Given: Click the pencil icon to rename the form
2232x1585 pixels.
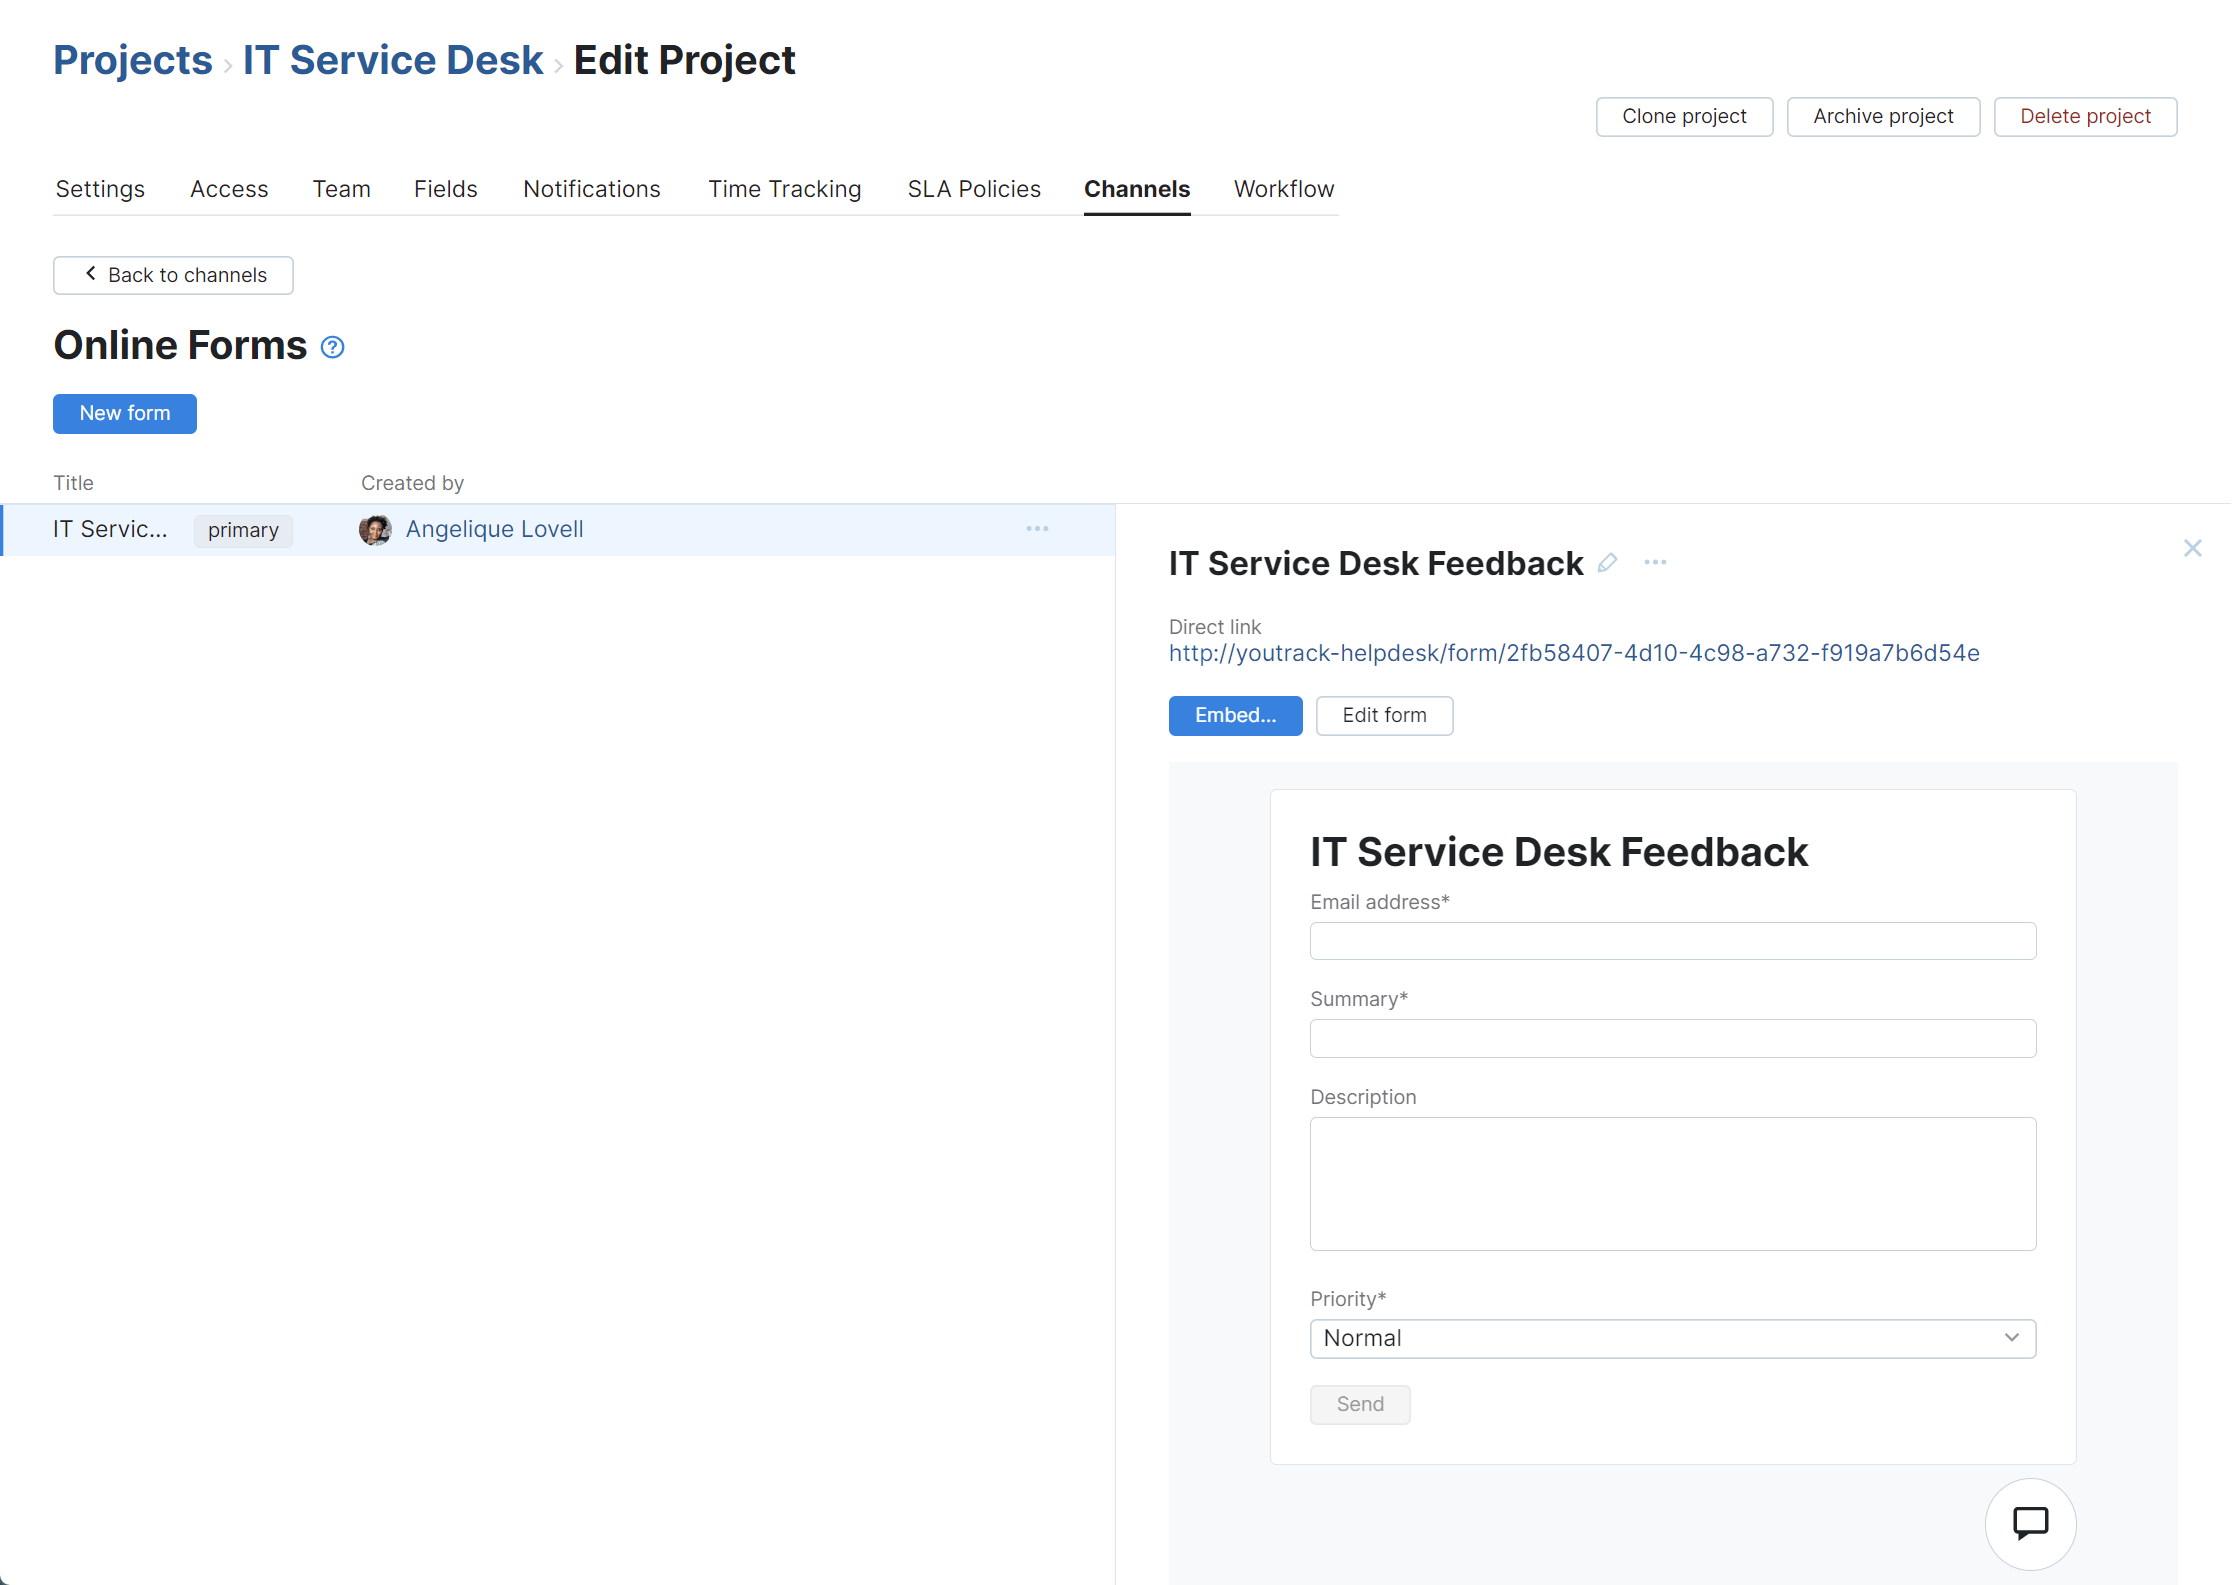Looking at the screenshot, I should (1608, 563).
